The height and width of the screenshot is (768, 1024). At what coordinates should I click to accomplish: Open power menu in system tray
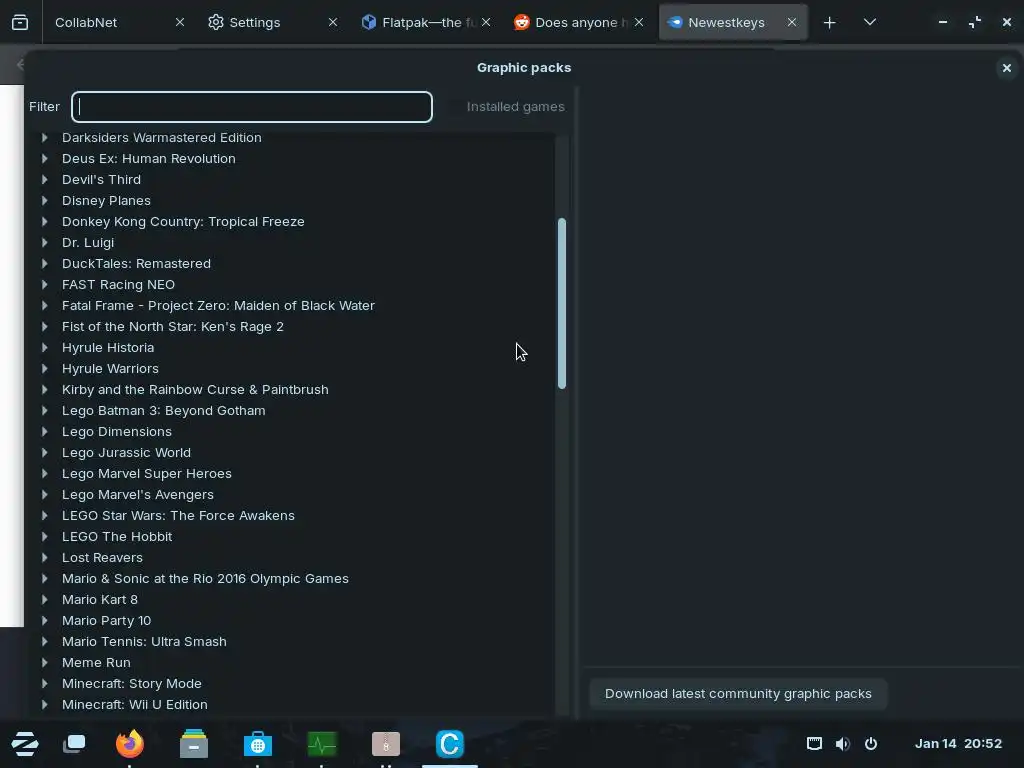click(x=871, y=744)
